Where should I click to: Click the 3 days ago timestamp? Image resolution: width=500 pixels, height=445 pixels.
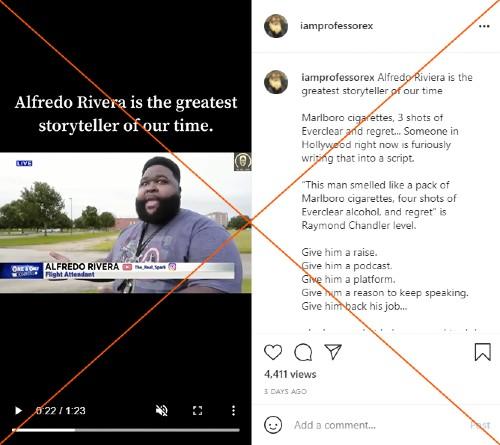click(x=285, y=391)
